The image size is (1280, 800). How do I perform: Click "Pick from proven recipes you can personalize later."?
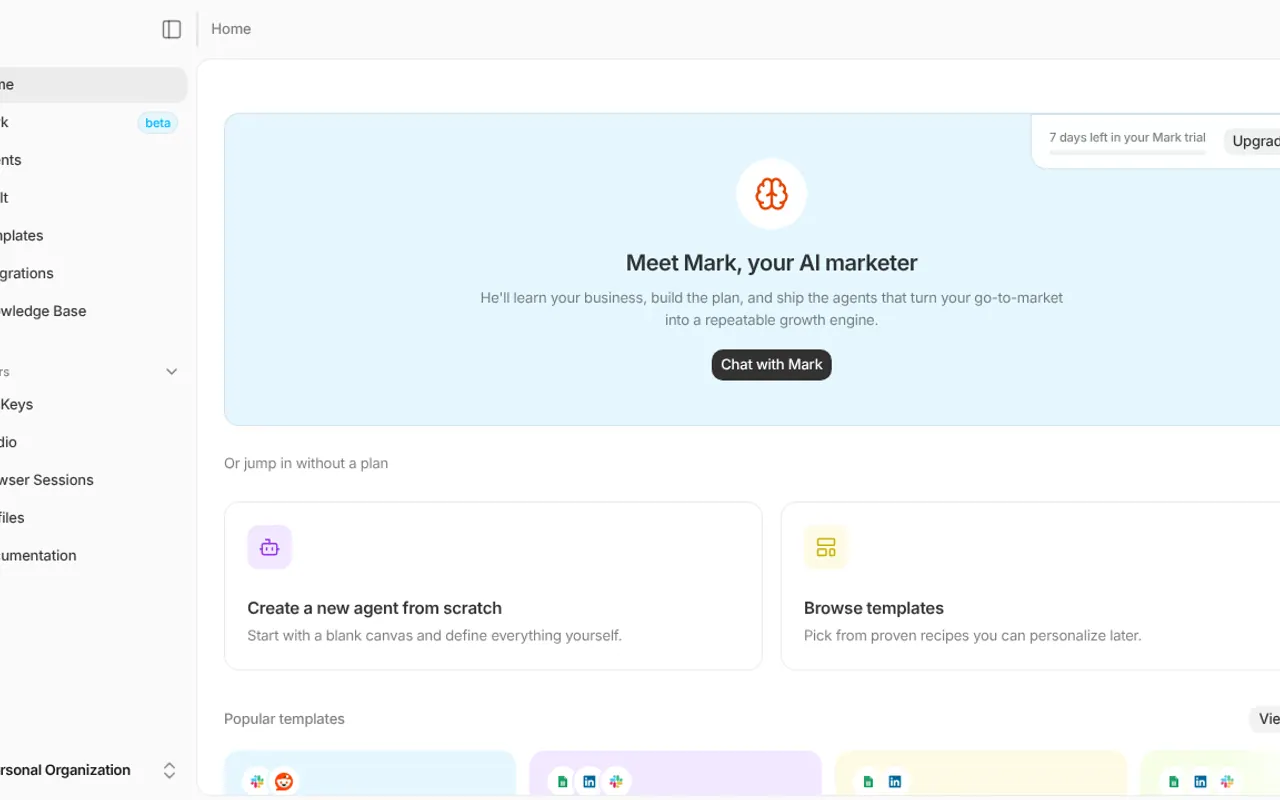point(972,635)
